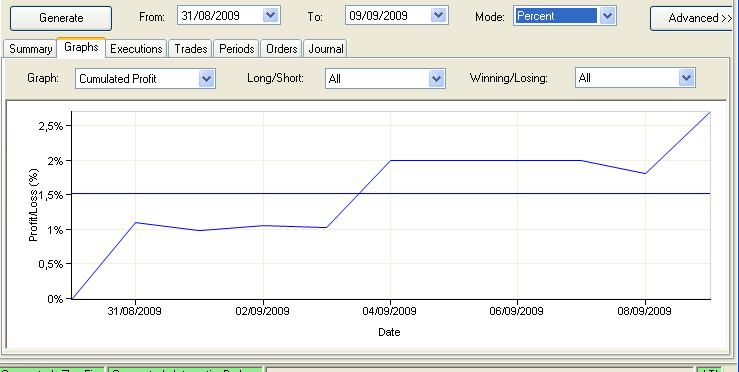Switch to the Summary tab
Screen dimensions: 739x372
30,49
